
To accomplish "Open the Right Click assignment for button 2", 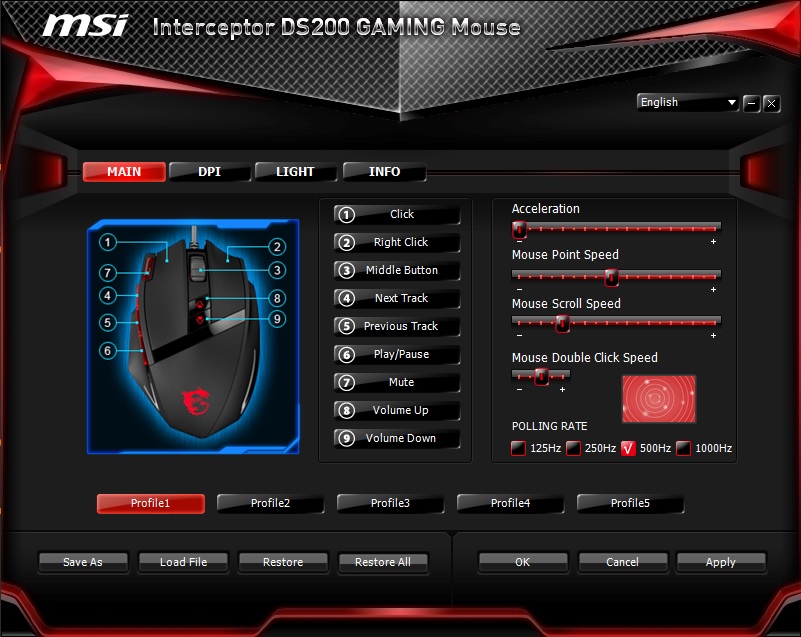I will pyautogui.click(x=397, y=243).
